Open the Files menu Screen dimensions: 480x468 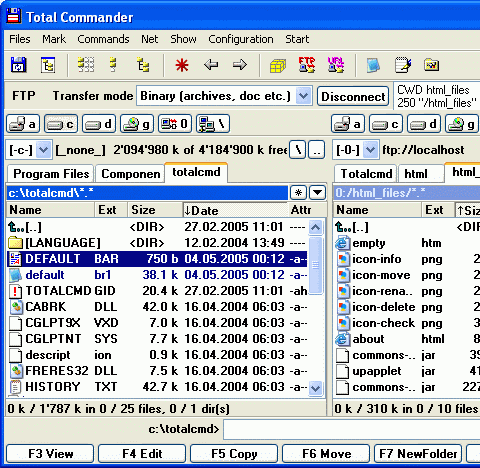pyautogui.click(x=20, y=39)
